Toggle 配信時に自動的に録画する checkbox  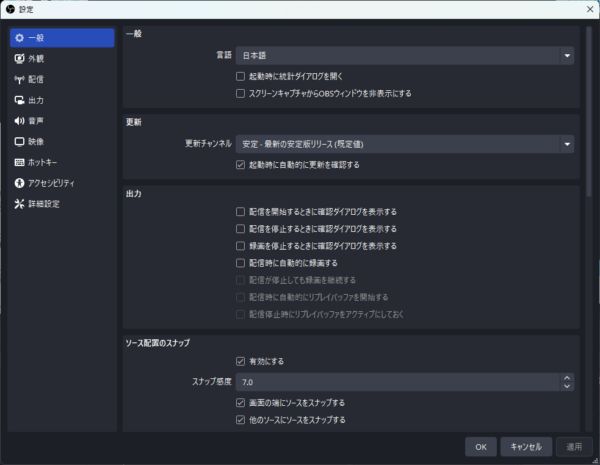click(240, 263)
